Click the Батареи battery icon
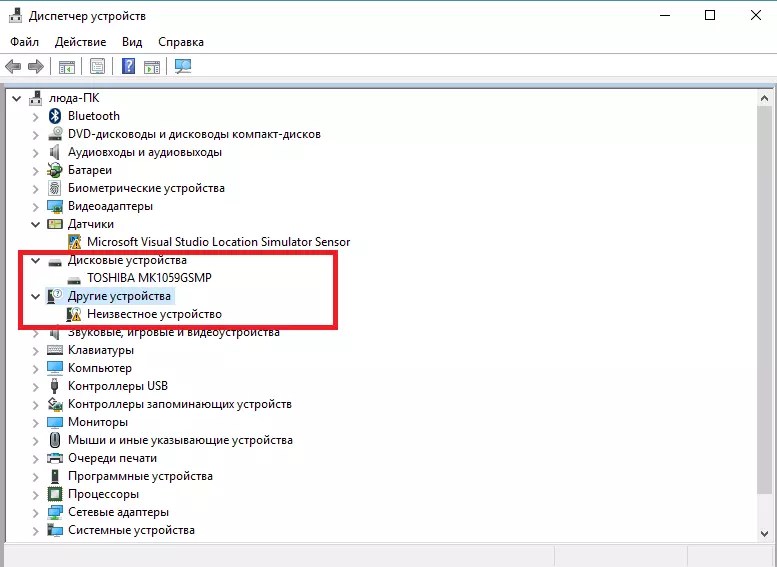 55,170
